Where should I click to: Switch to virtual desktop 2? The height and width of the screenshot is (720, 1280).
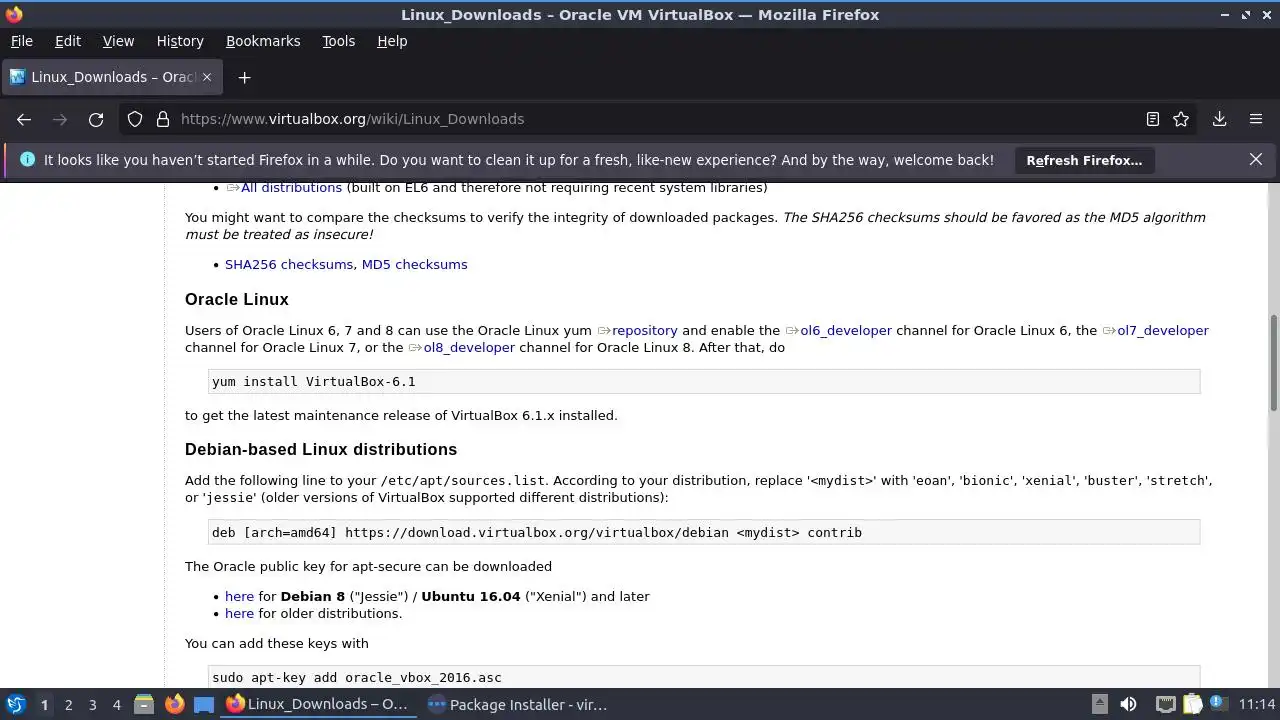(x=68, y=704)
